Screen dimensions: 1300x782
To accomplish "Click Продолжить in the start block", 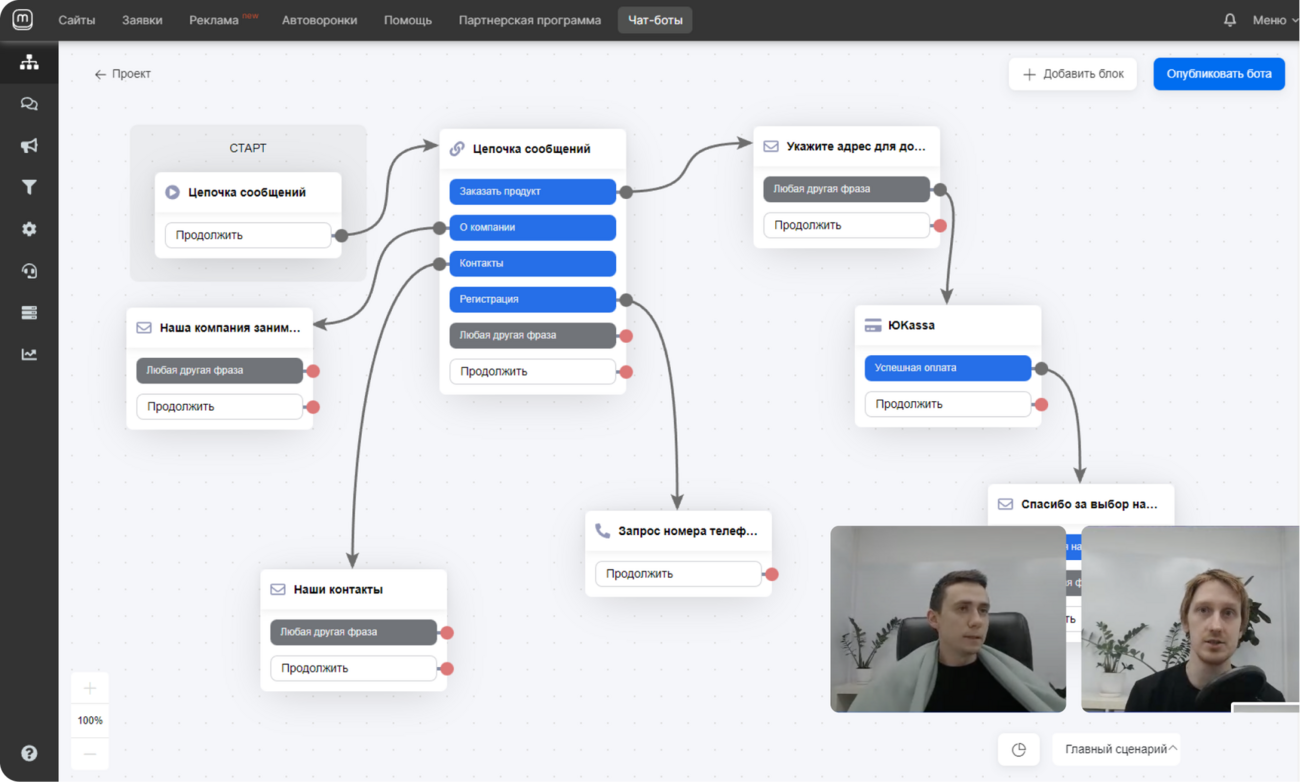I will point(248,235).
